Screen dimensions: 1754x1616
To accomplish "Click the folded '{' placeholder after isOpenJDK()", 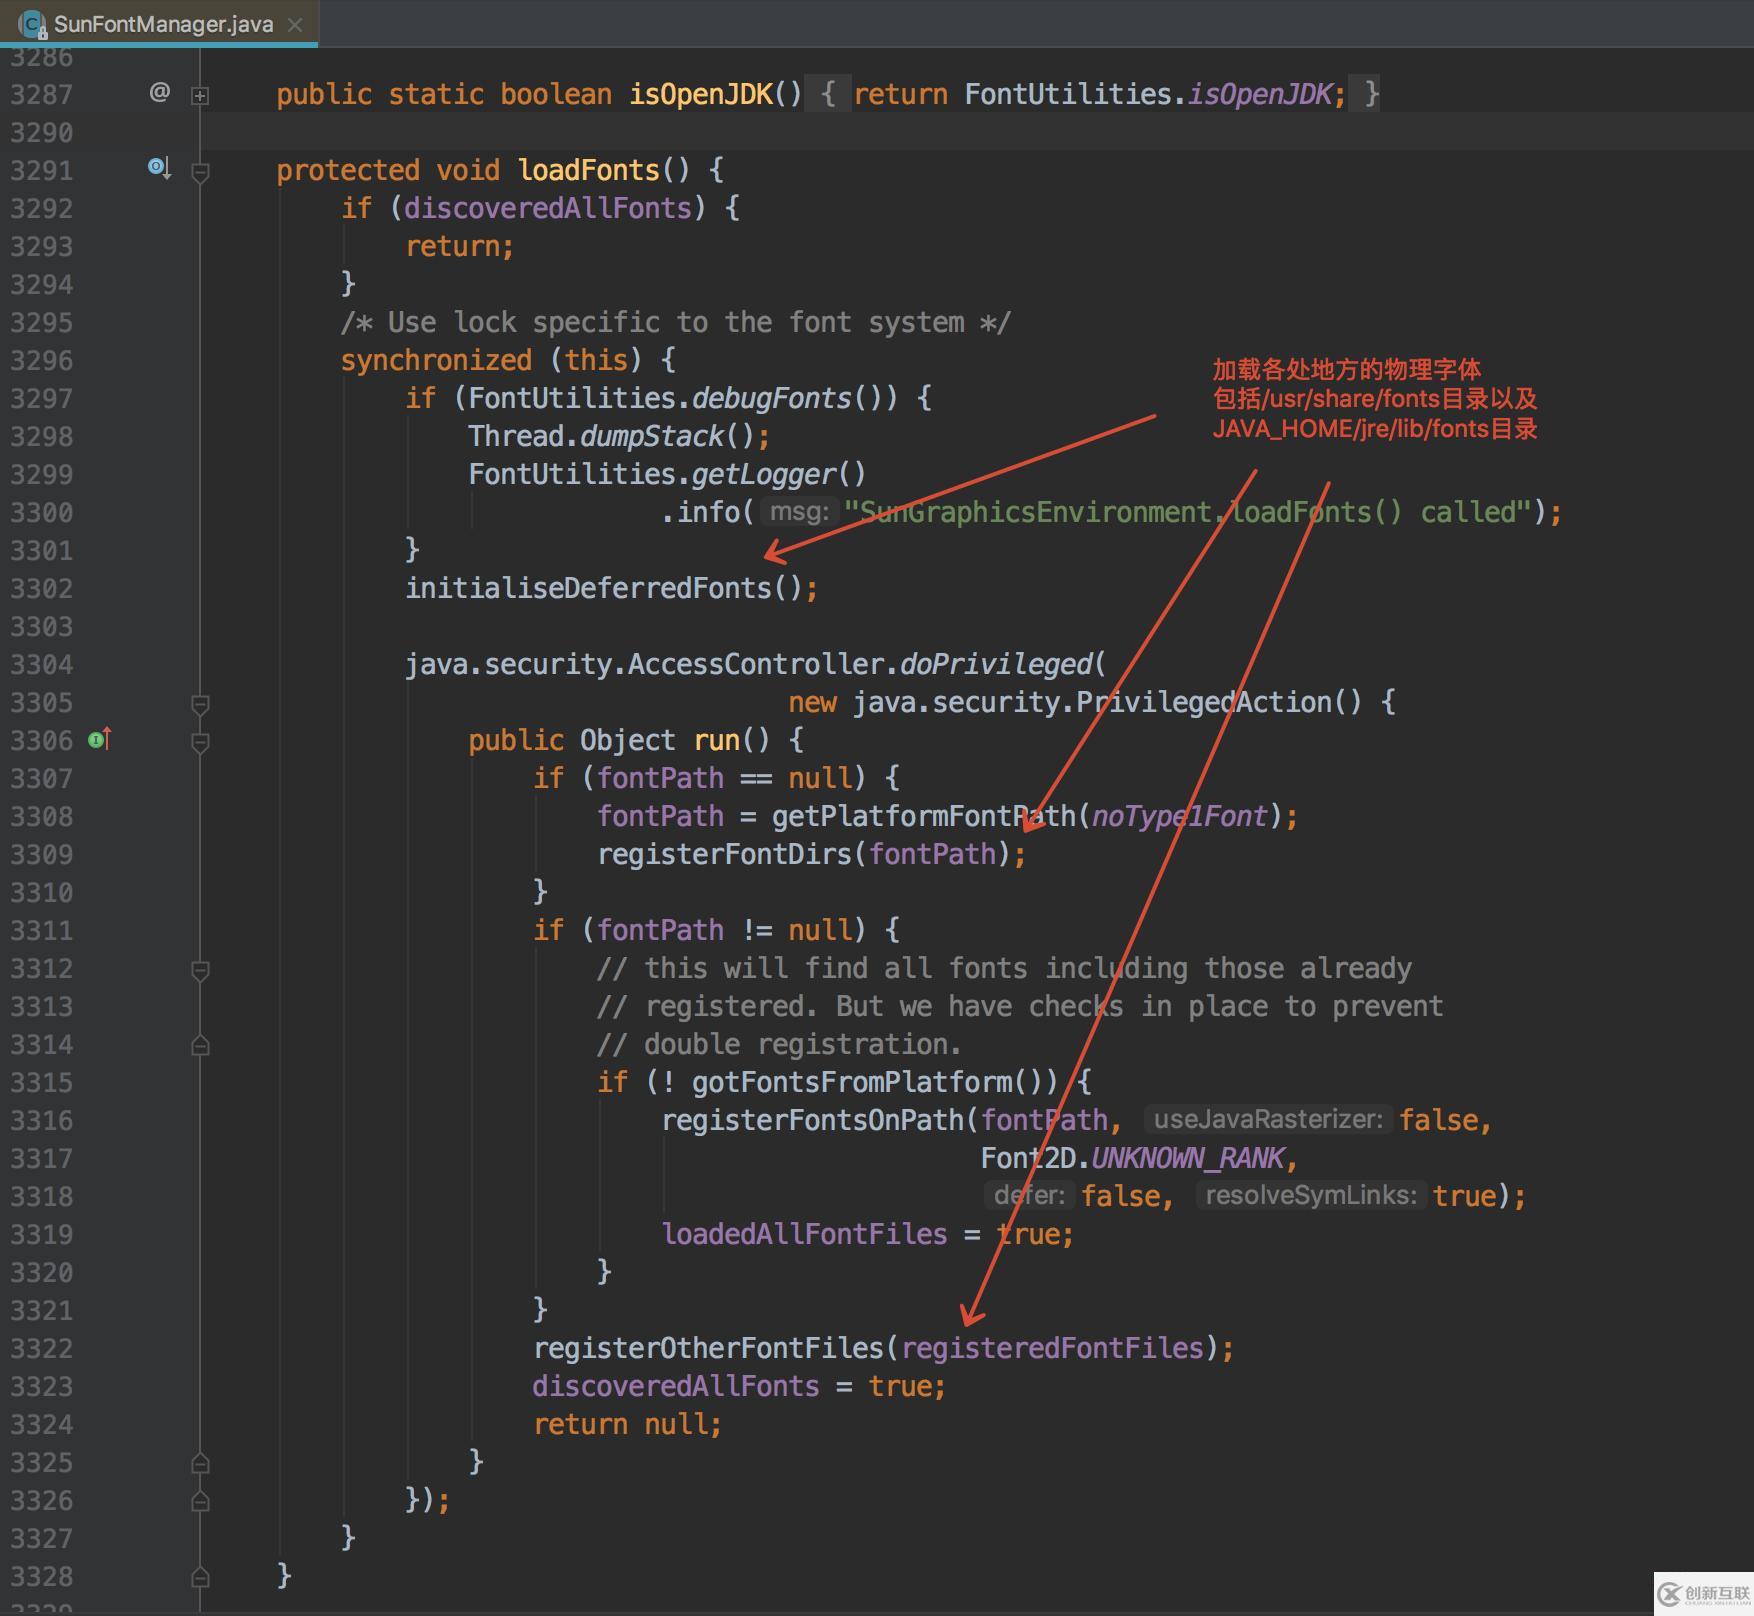I will [x=828, y=94].
